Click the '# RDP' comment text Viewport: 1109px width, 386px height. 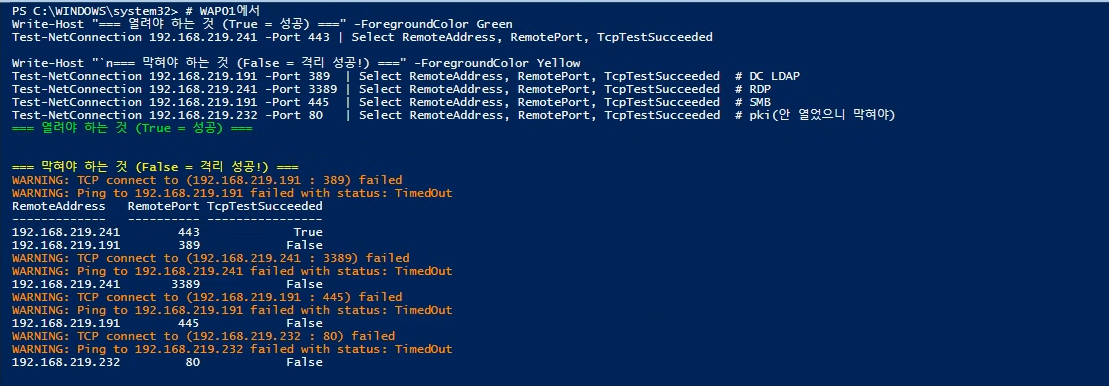click(x=753, y=89)
